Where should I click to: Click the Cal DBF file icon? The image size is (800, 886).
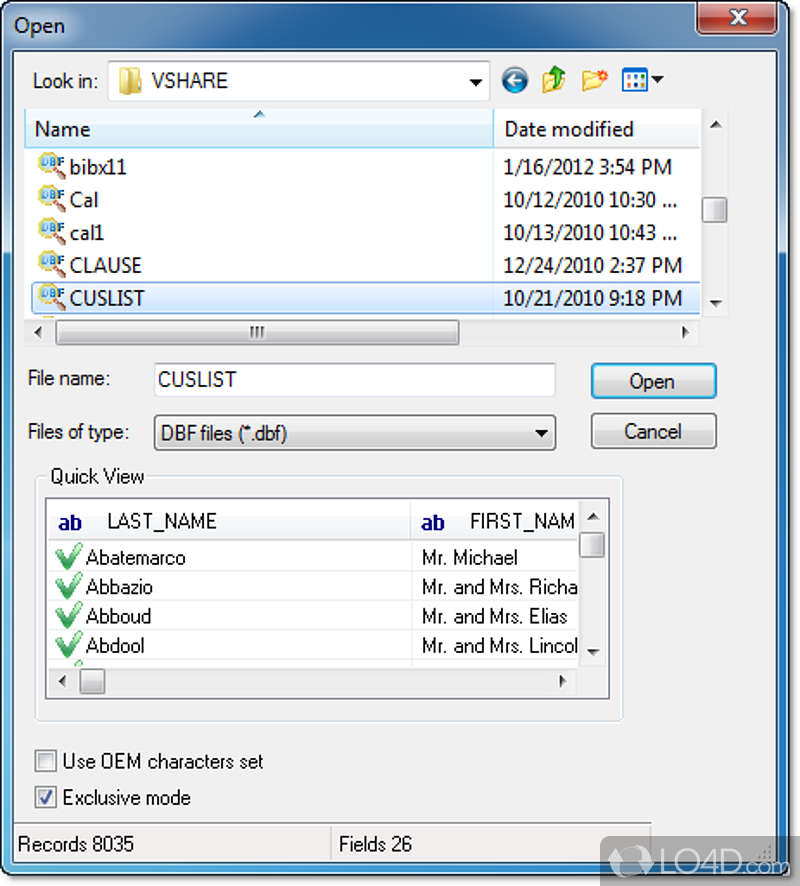(51, 199)
